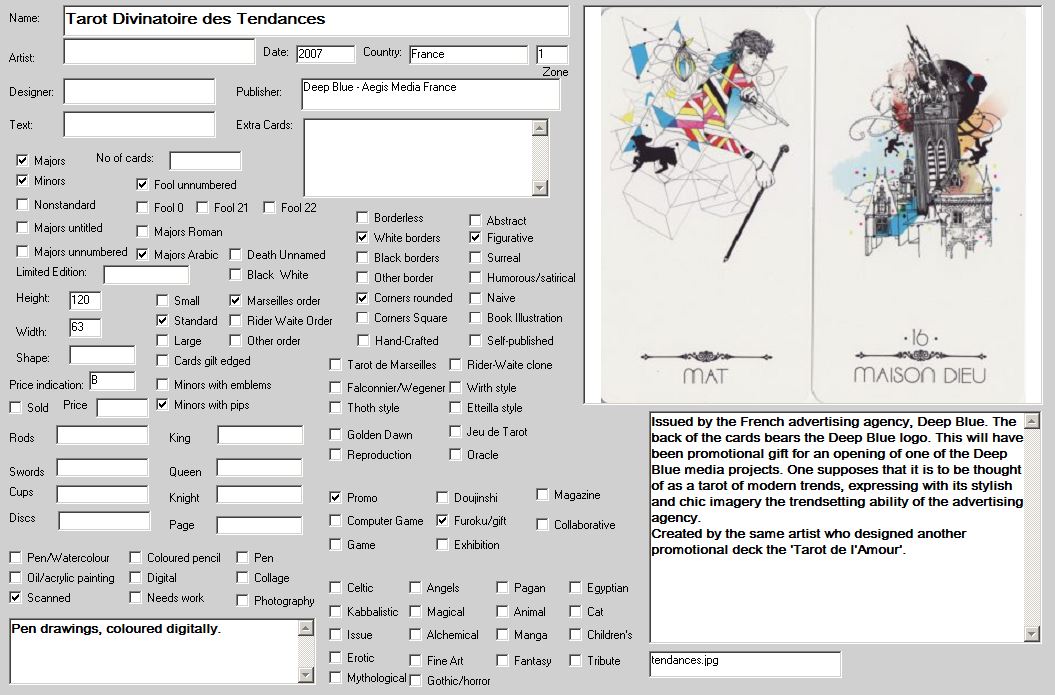Select the Country field showing France
The width and height of the screenshot is (1055, 695).
(x=467, y=54)
